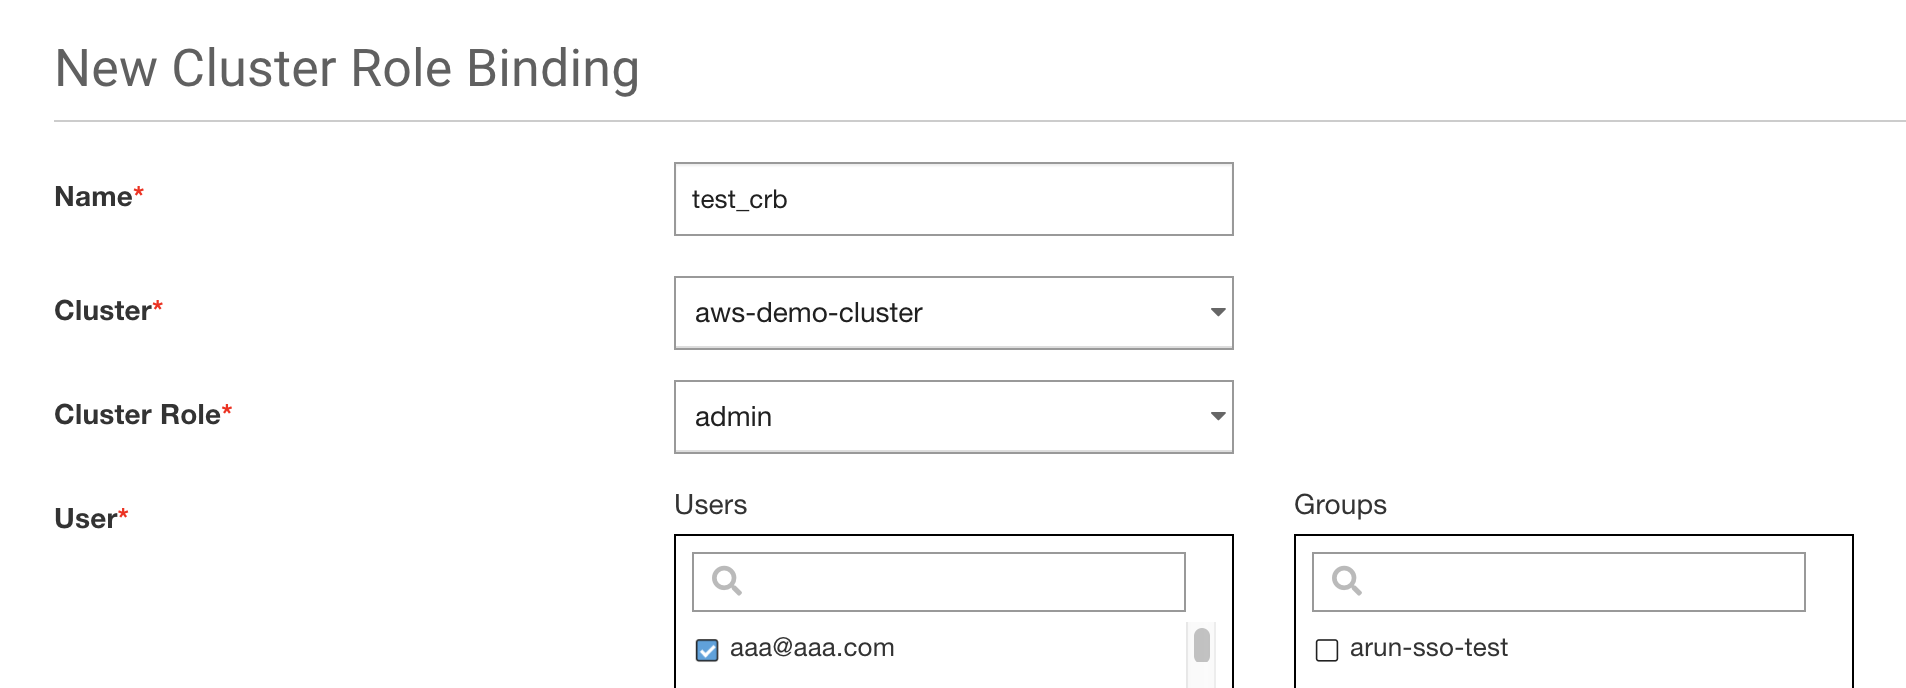Click the Groups list heading
This screenshot has height=688, width=1906.
click(1340, 505)
